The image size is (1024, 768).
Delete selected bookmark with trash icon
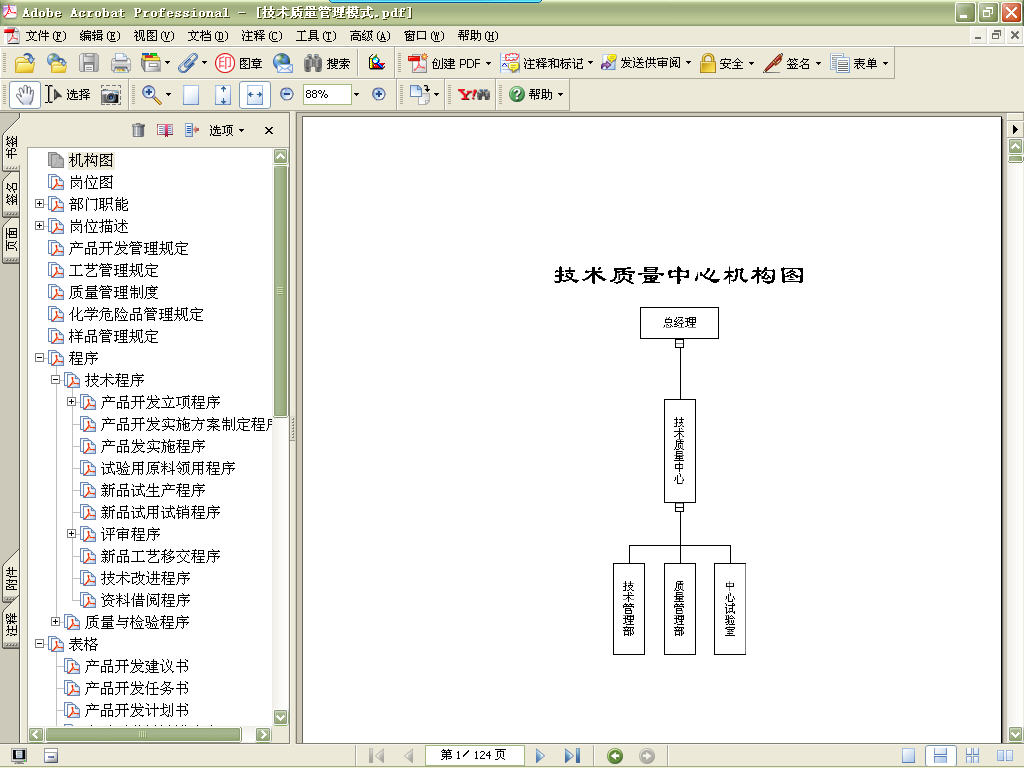click(x=138, y=130)
